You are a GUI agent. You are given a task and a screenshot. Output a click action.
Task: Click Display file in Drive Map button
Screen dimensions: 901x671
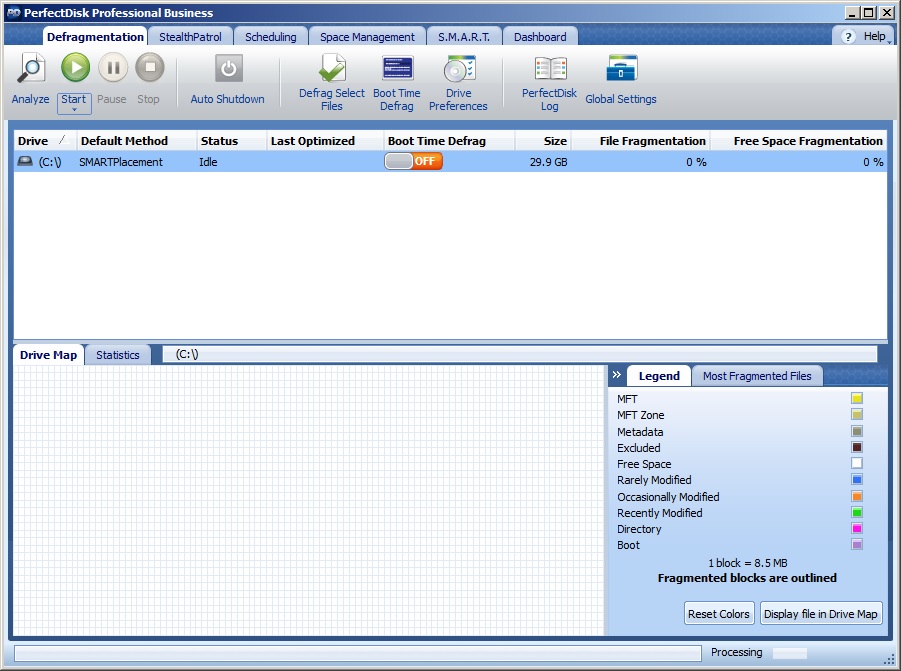[x=821, y=614]
